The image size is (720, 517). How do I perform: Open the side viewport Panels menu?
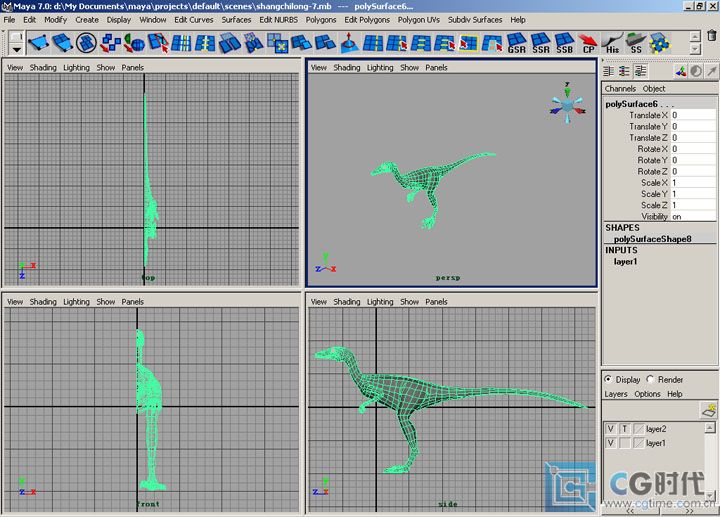(436, 302)
